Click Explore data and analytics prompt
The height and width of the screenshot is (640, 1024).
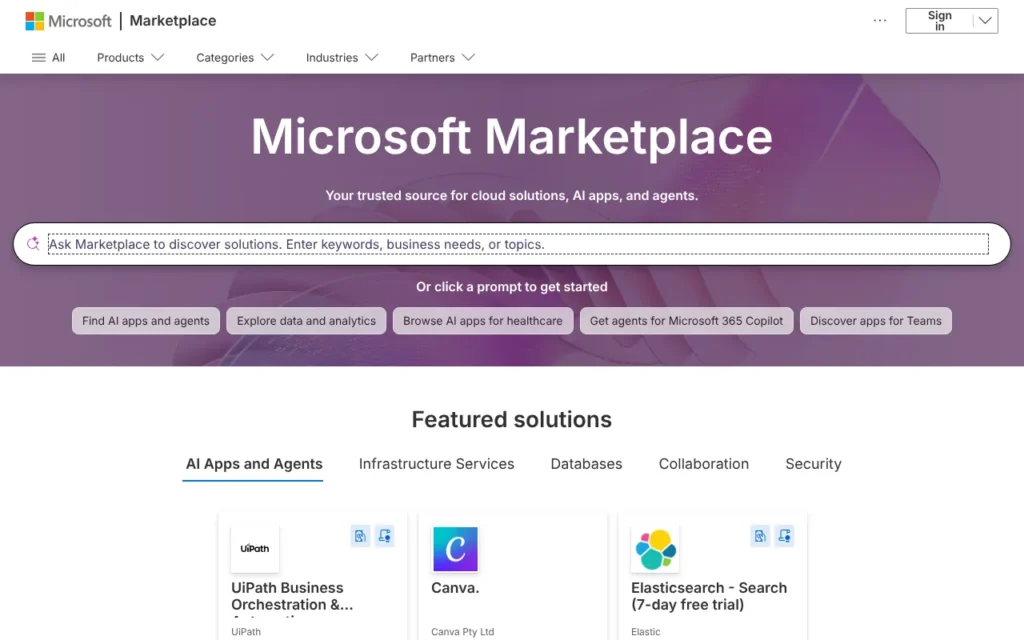306,321
